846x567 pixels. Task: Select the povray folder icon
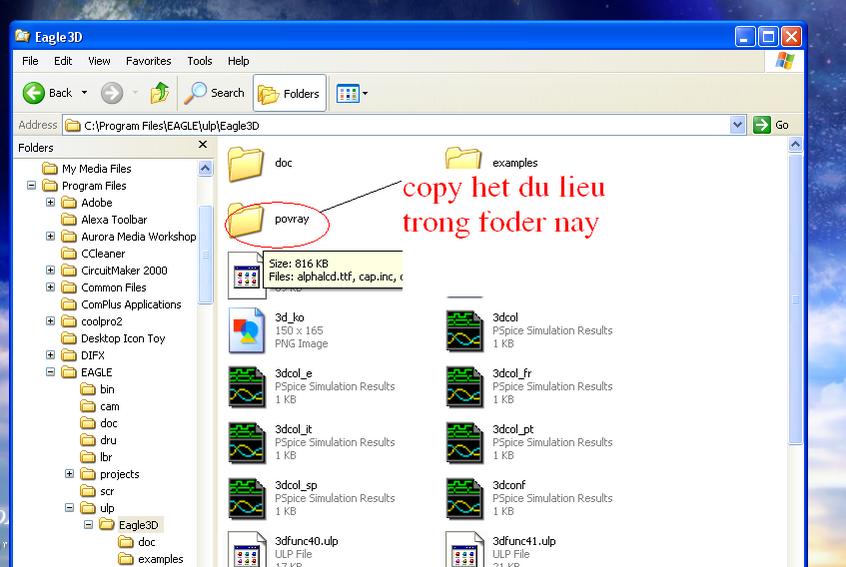tap(245, 220)
